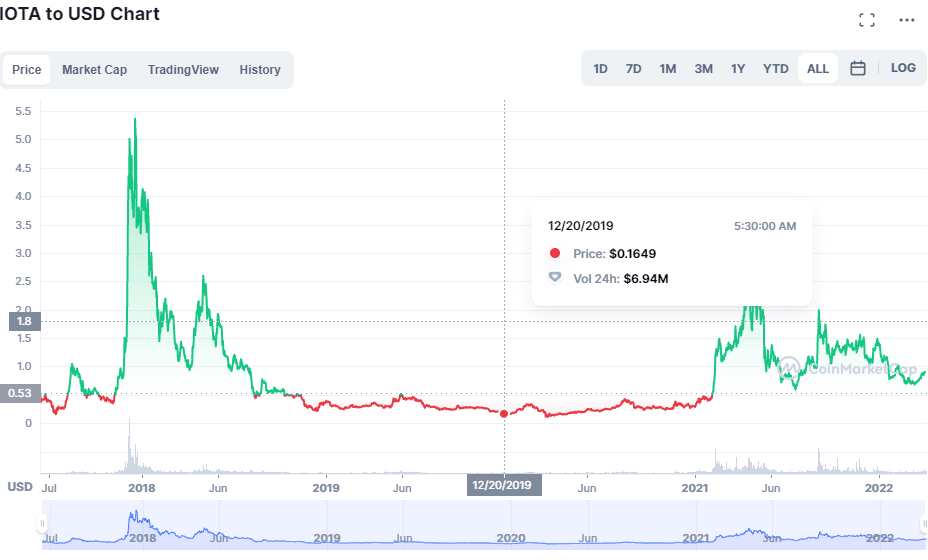Click the 12/20/2019 date label on axis
928x560 pixels.
tap(504, 485)
